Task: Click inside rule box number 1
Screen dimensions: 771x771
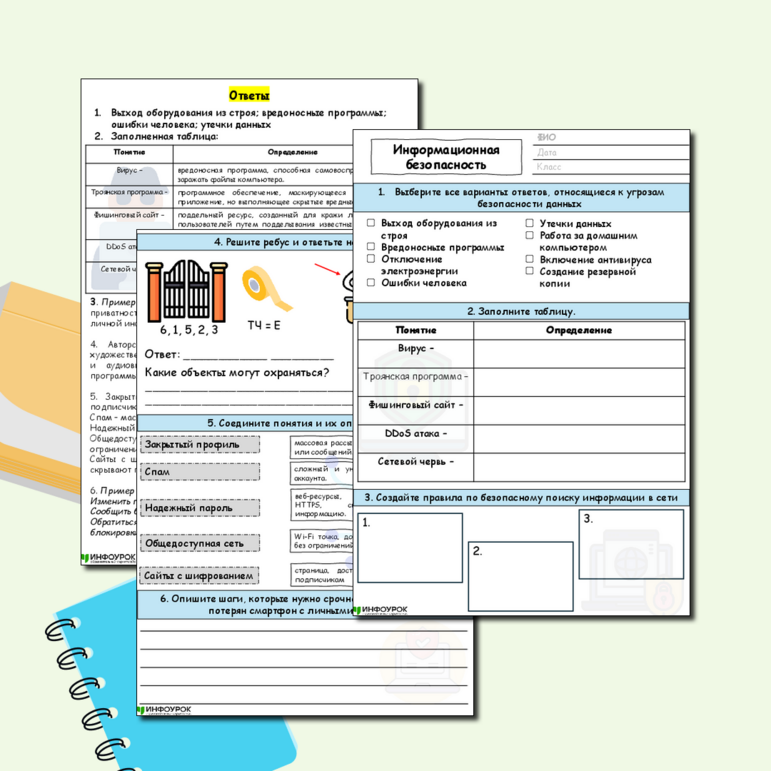Action: (411, 548)
